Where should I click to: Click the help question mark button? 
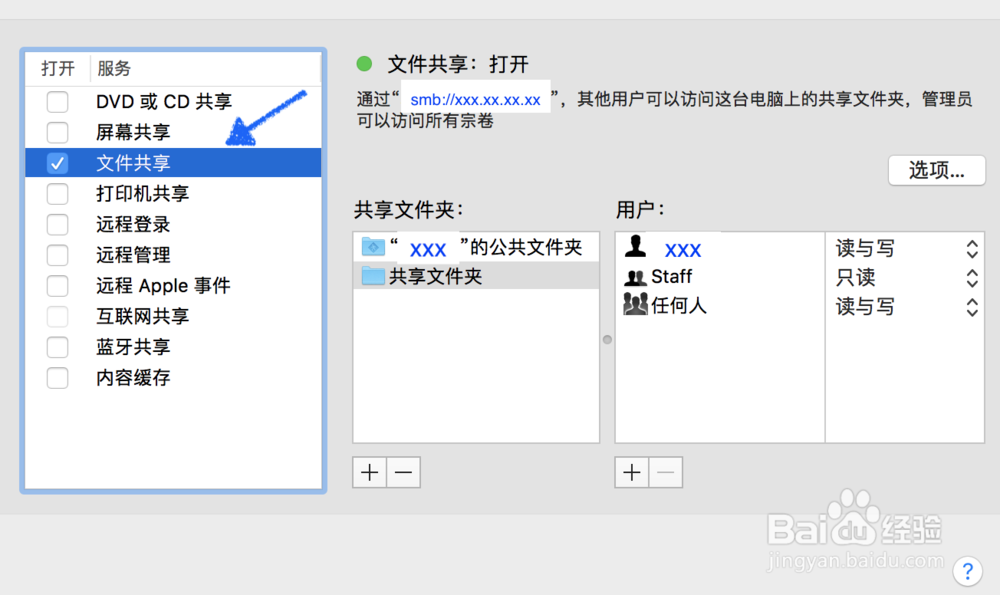(x=967, y=570)
